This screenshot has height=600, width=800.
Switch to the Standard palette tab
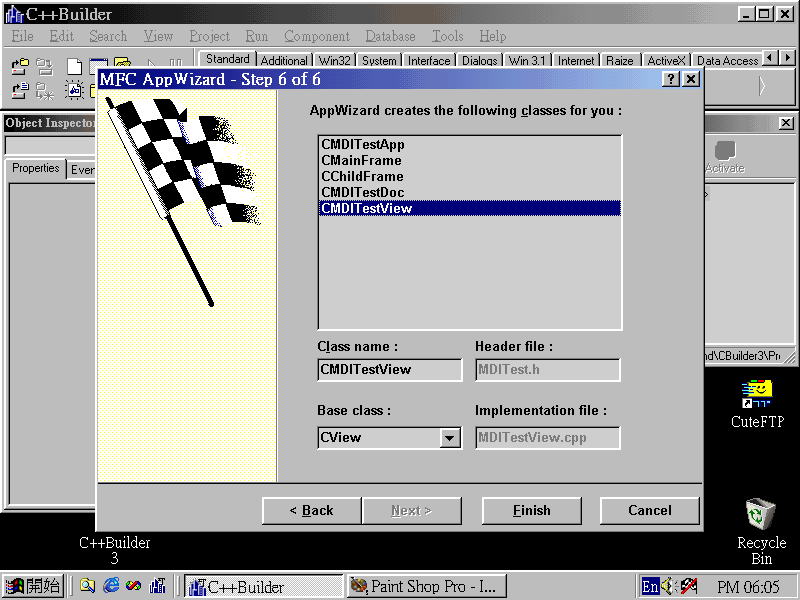tap(228, 59)
